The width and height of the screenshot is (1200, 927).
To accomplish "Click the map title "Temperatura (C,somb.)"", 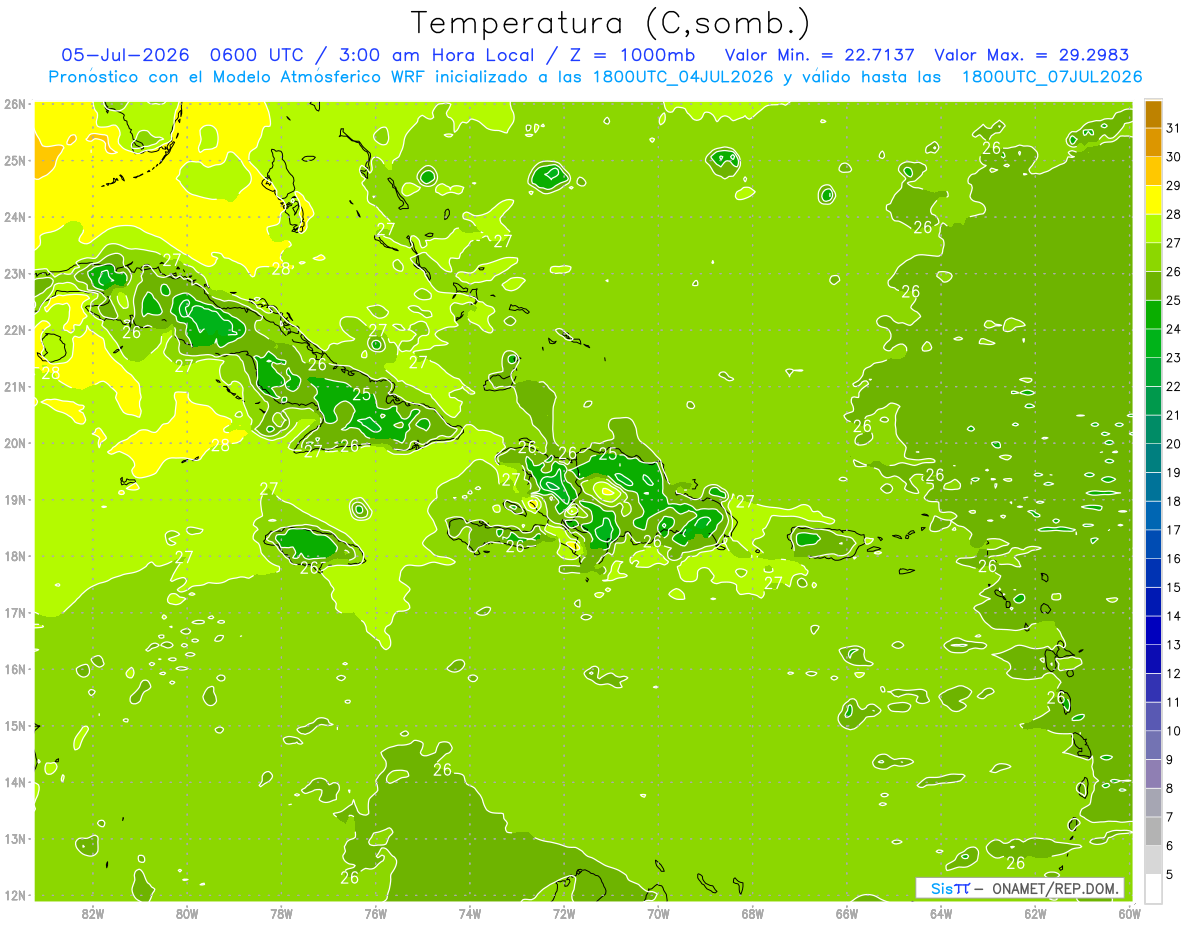I will tap(610, 24).
